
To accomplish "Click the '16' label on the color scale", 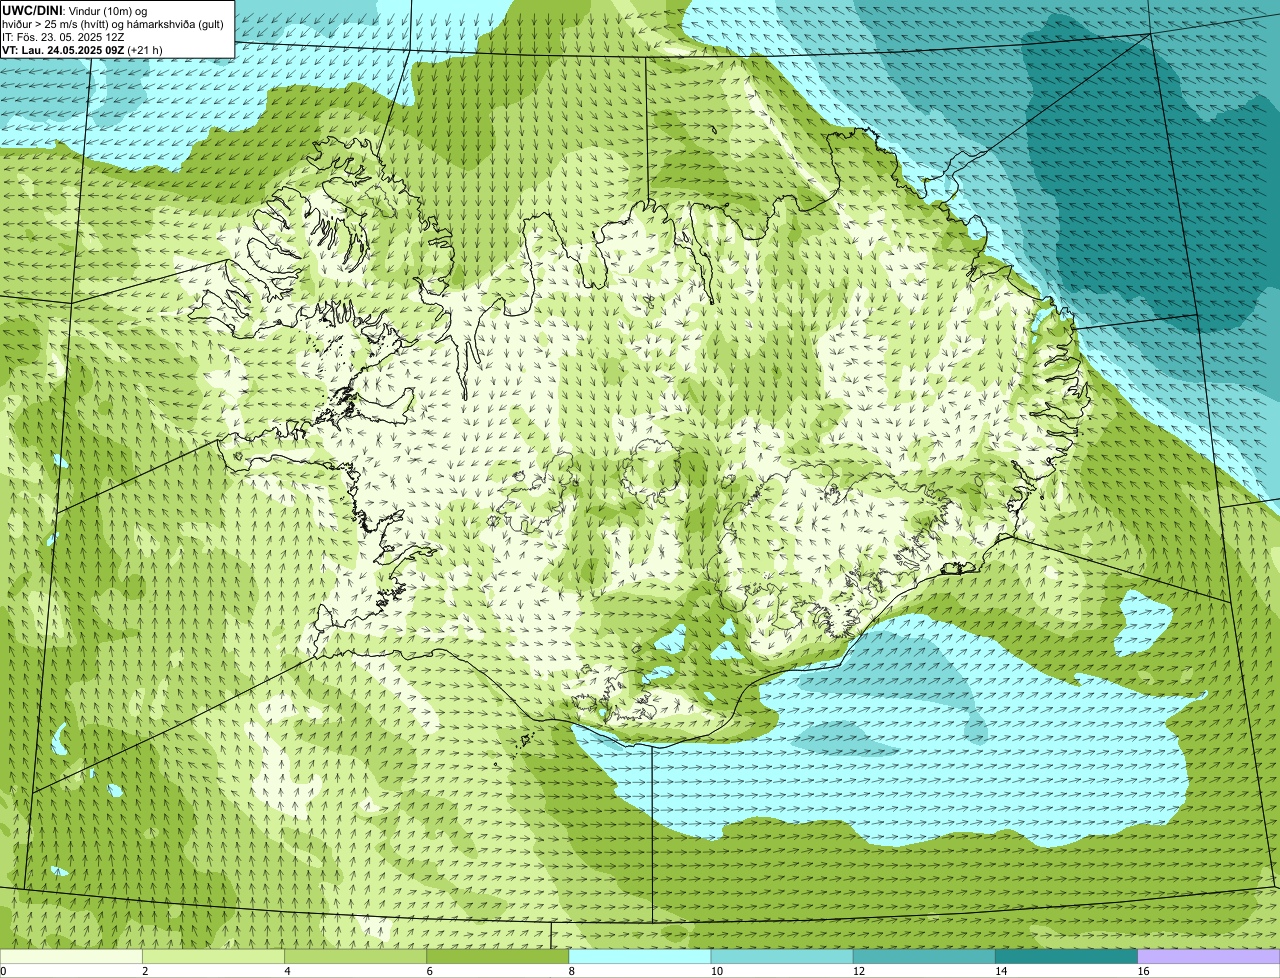I will pos(1143,971).
